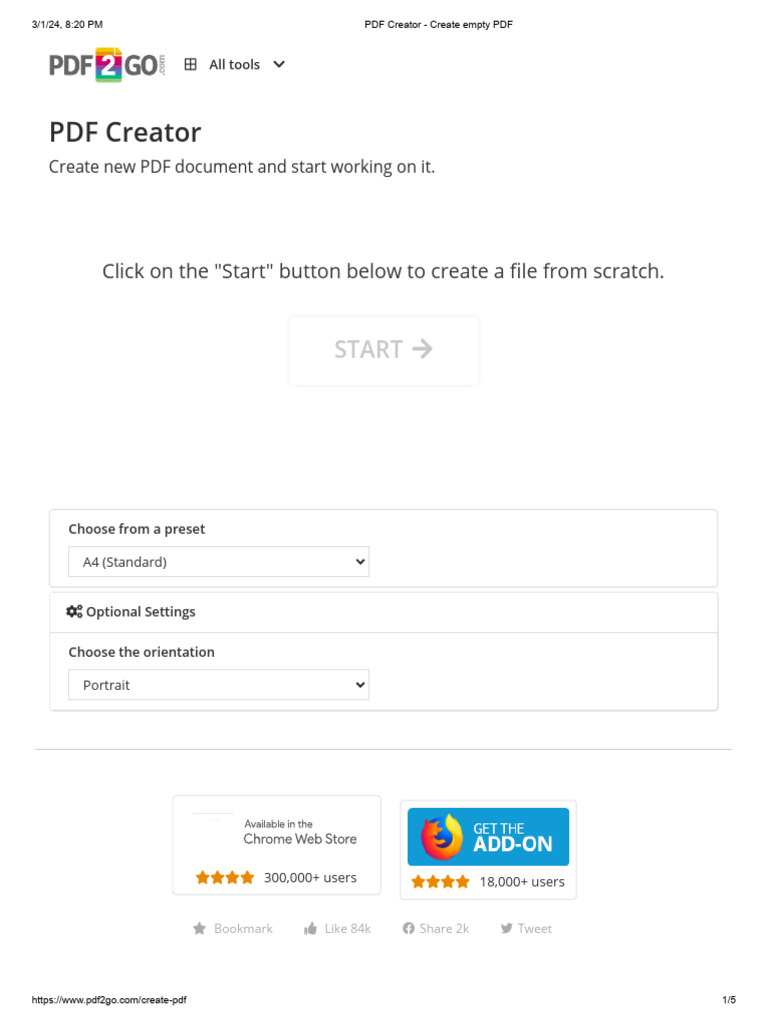Click the Firefox logo icon

(441, 837)
